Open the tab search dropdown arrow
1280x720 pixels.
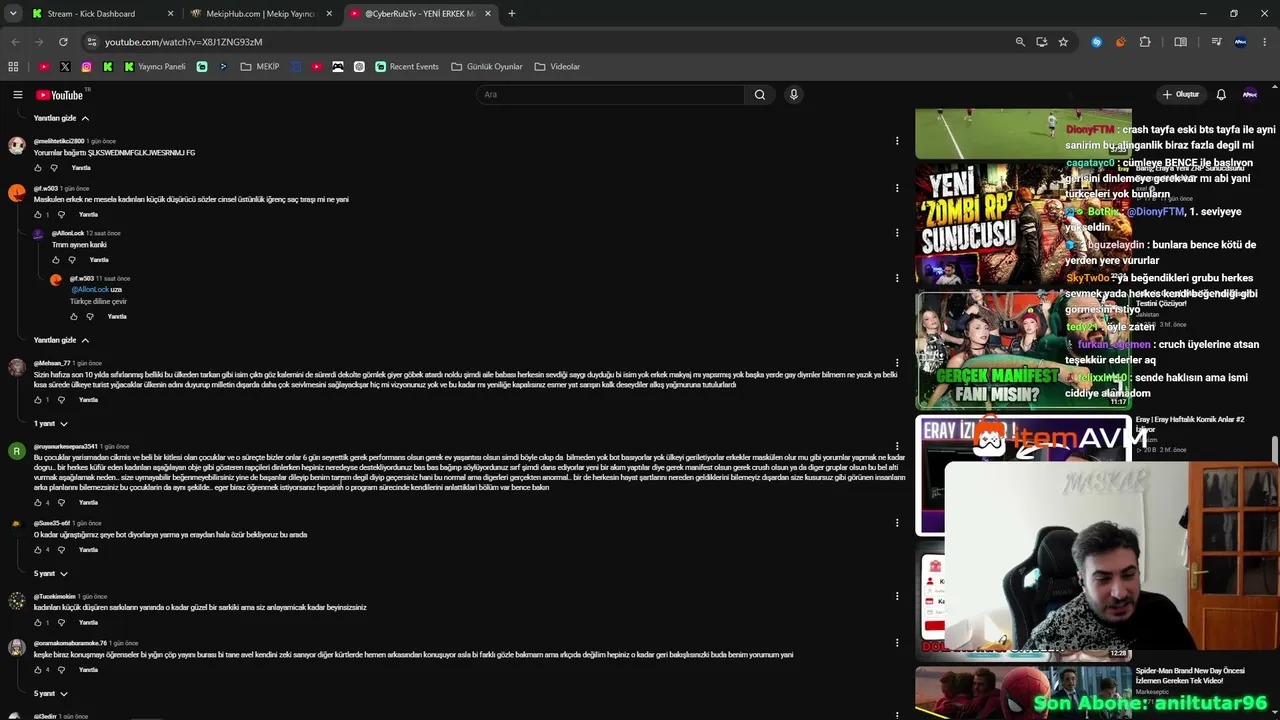[13, 14]
